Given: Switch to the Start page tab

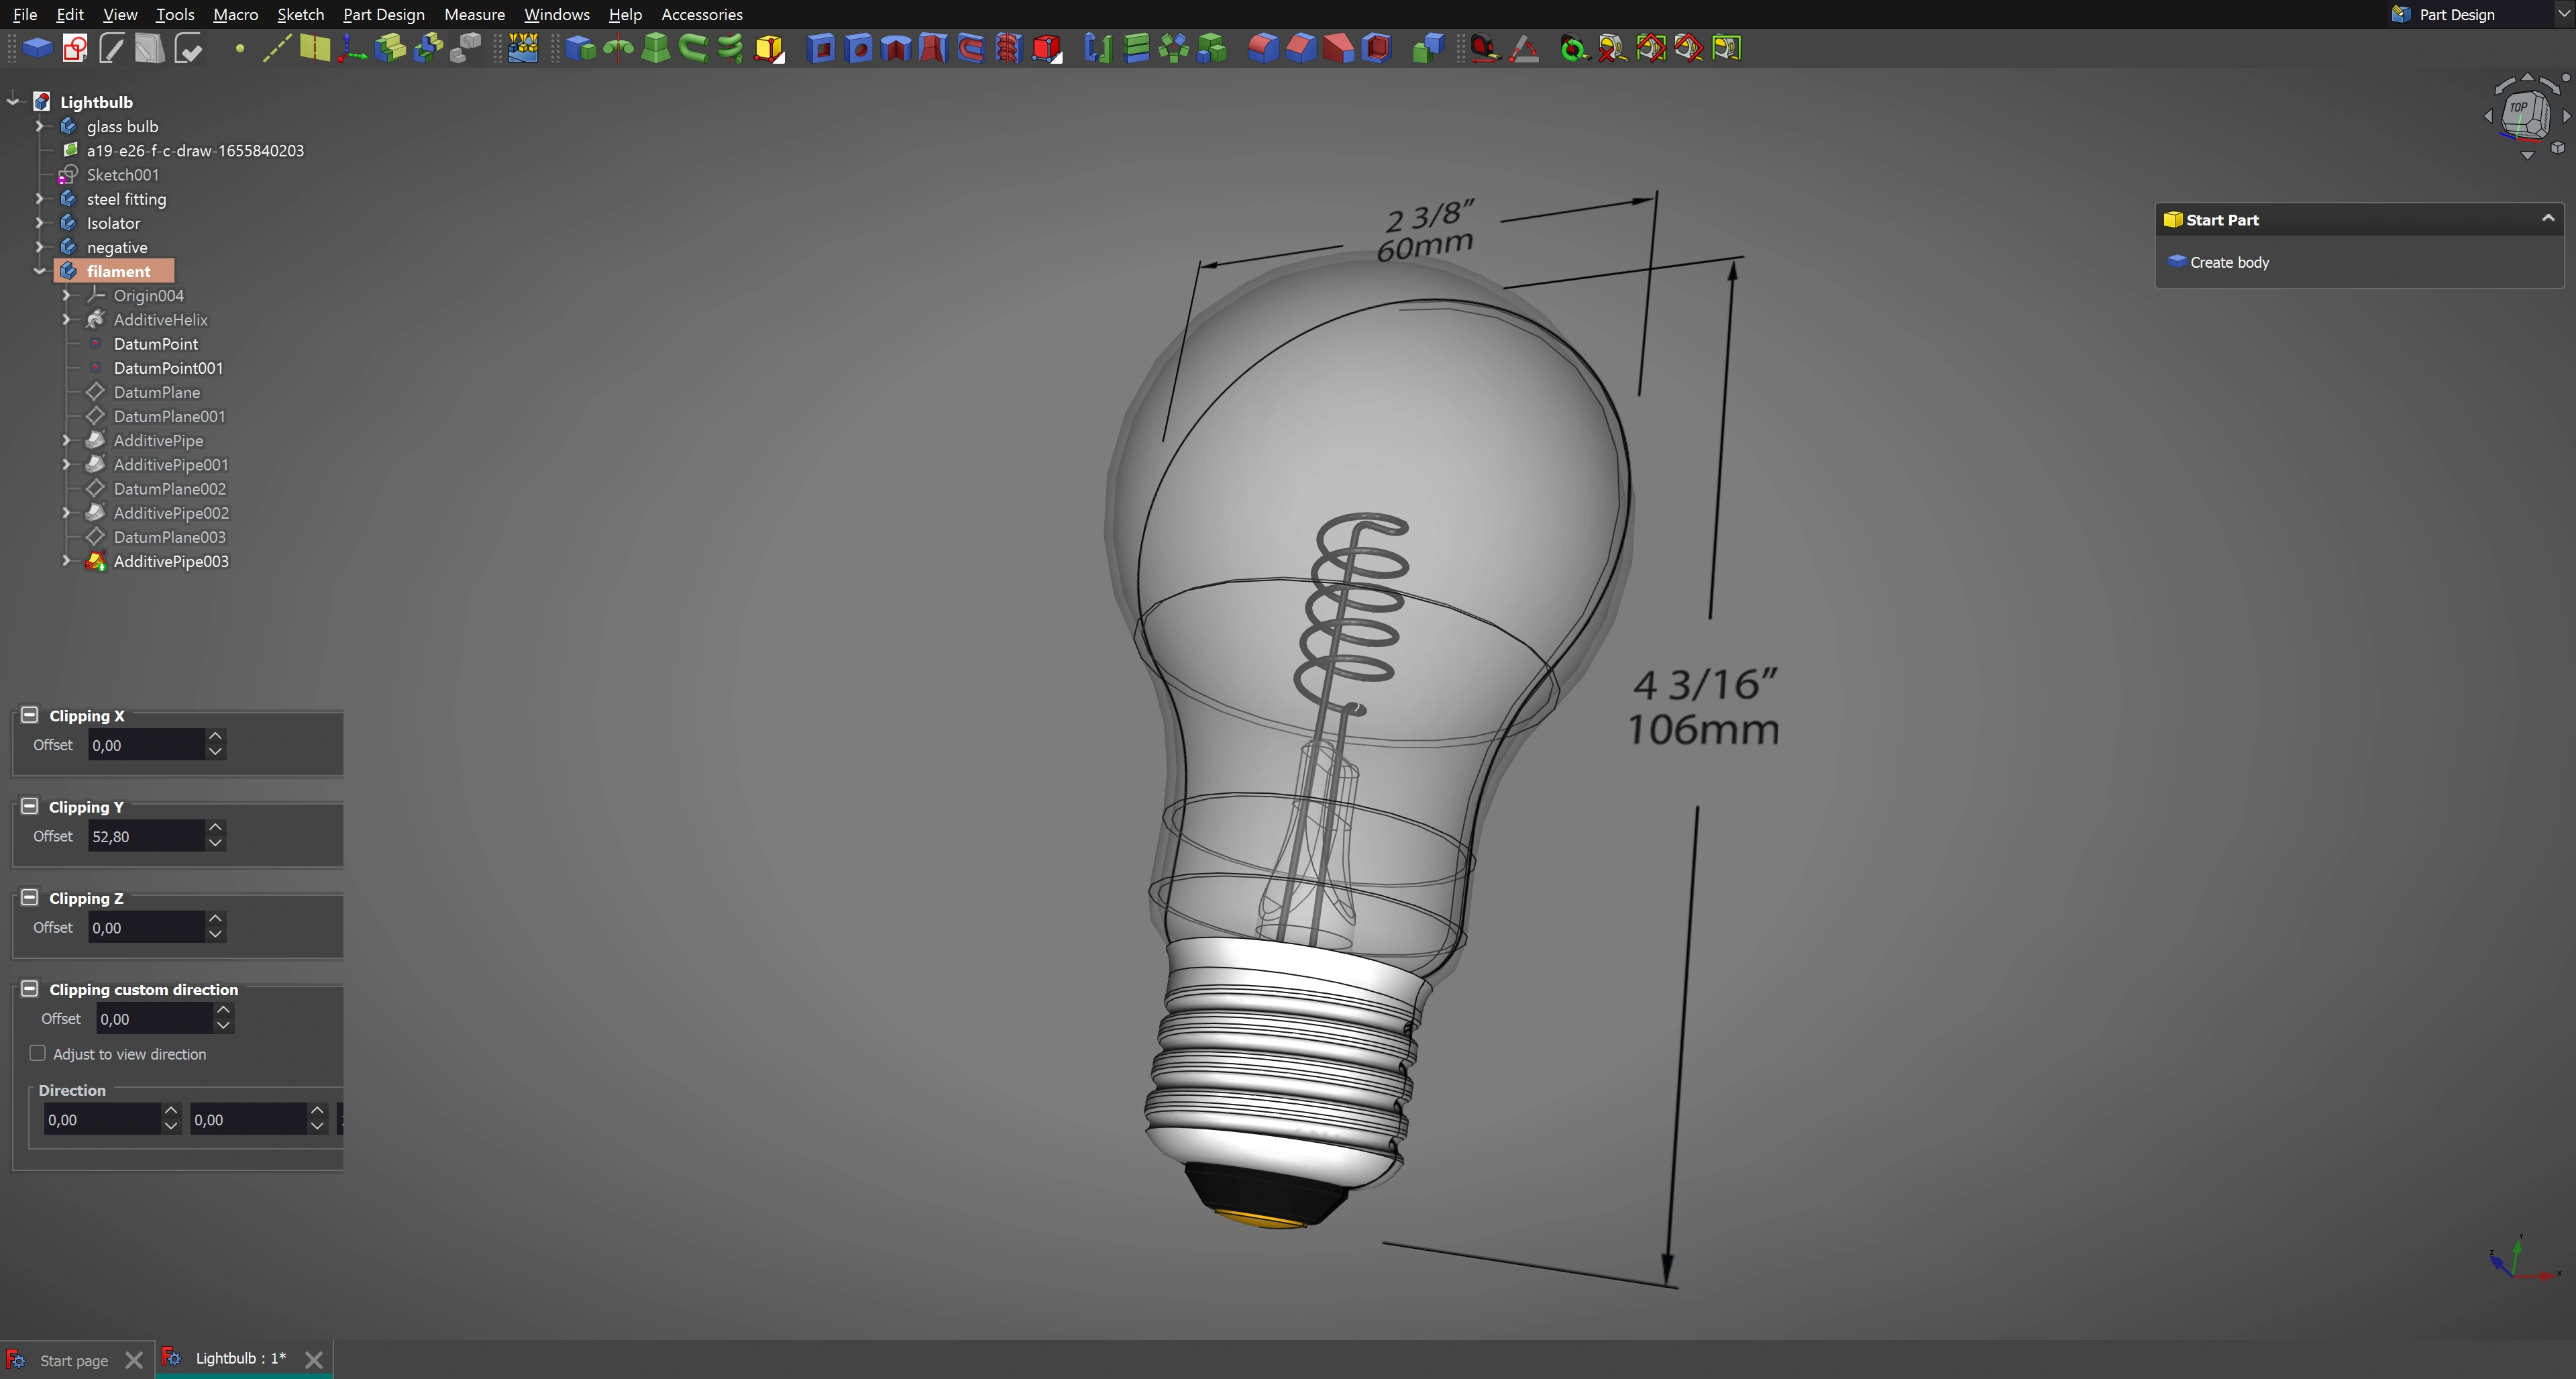Looking at the screenshot, I should click(x=73, y=1360).
